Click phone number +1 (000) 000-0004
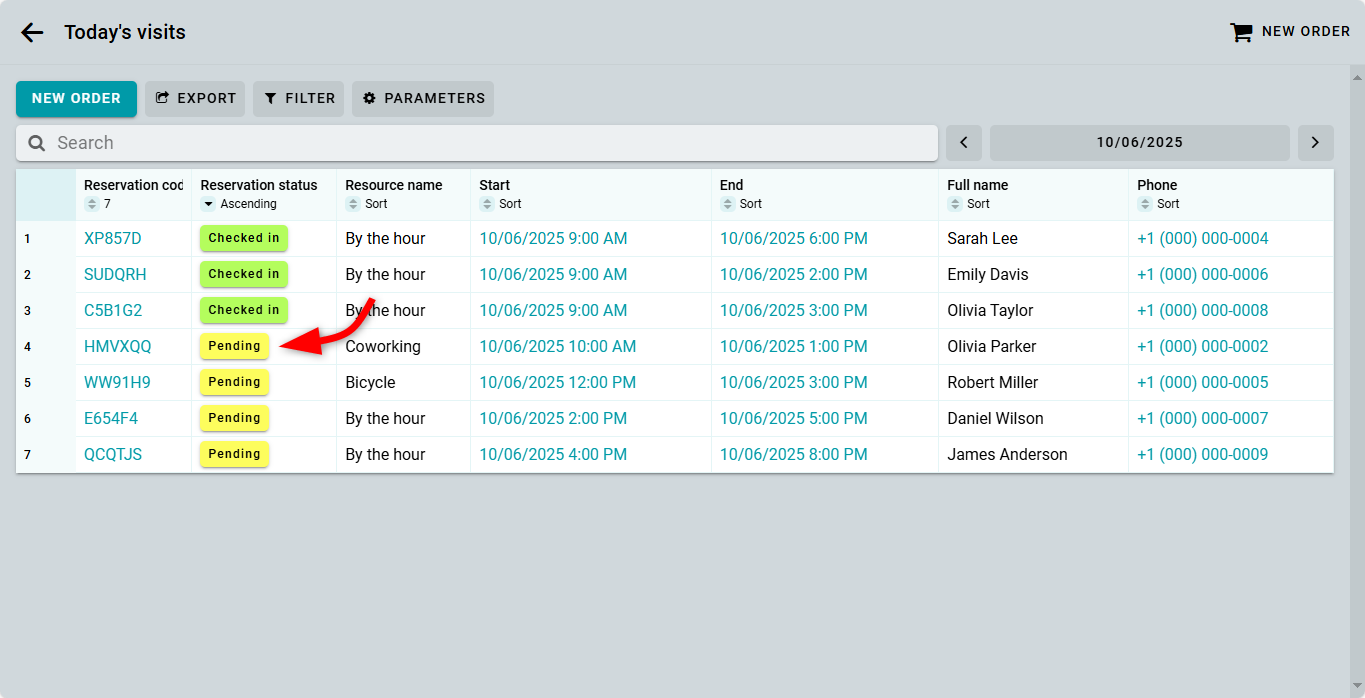1365x698 pixels. pos(1202,239)
